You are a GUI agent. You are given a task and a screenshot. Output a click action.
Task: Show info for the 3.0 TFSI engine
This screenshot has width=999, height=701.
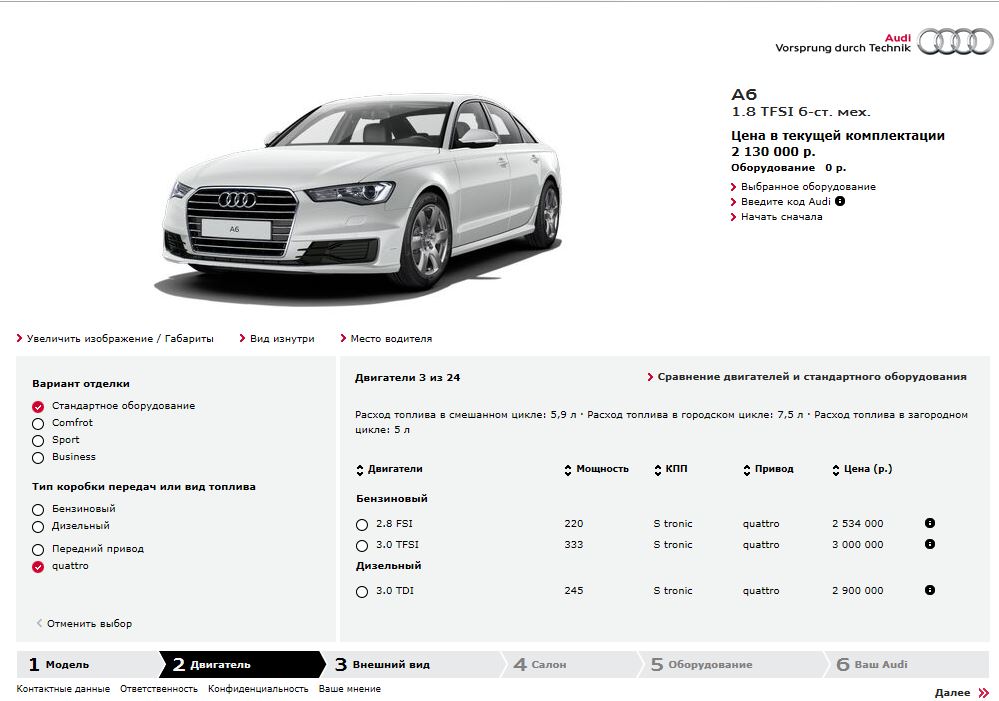930,544
